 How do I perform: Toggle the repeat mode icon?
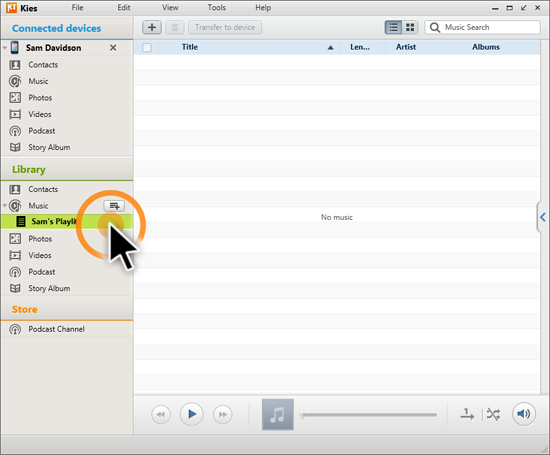[x=467, y=414]
